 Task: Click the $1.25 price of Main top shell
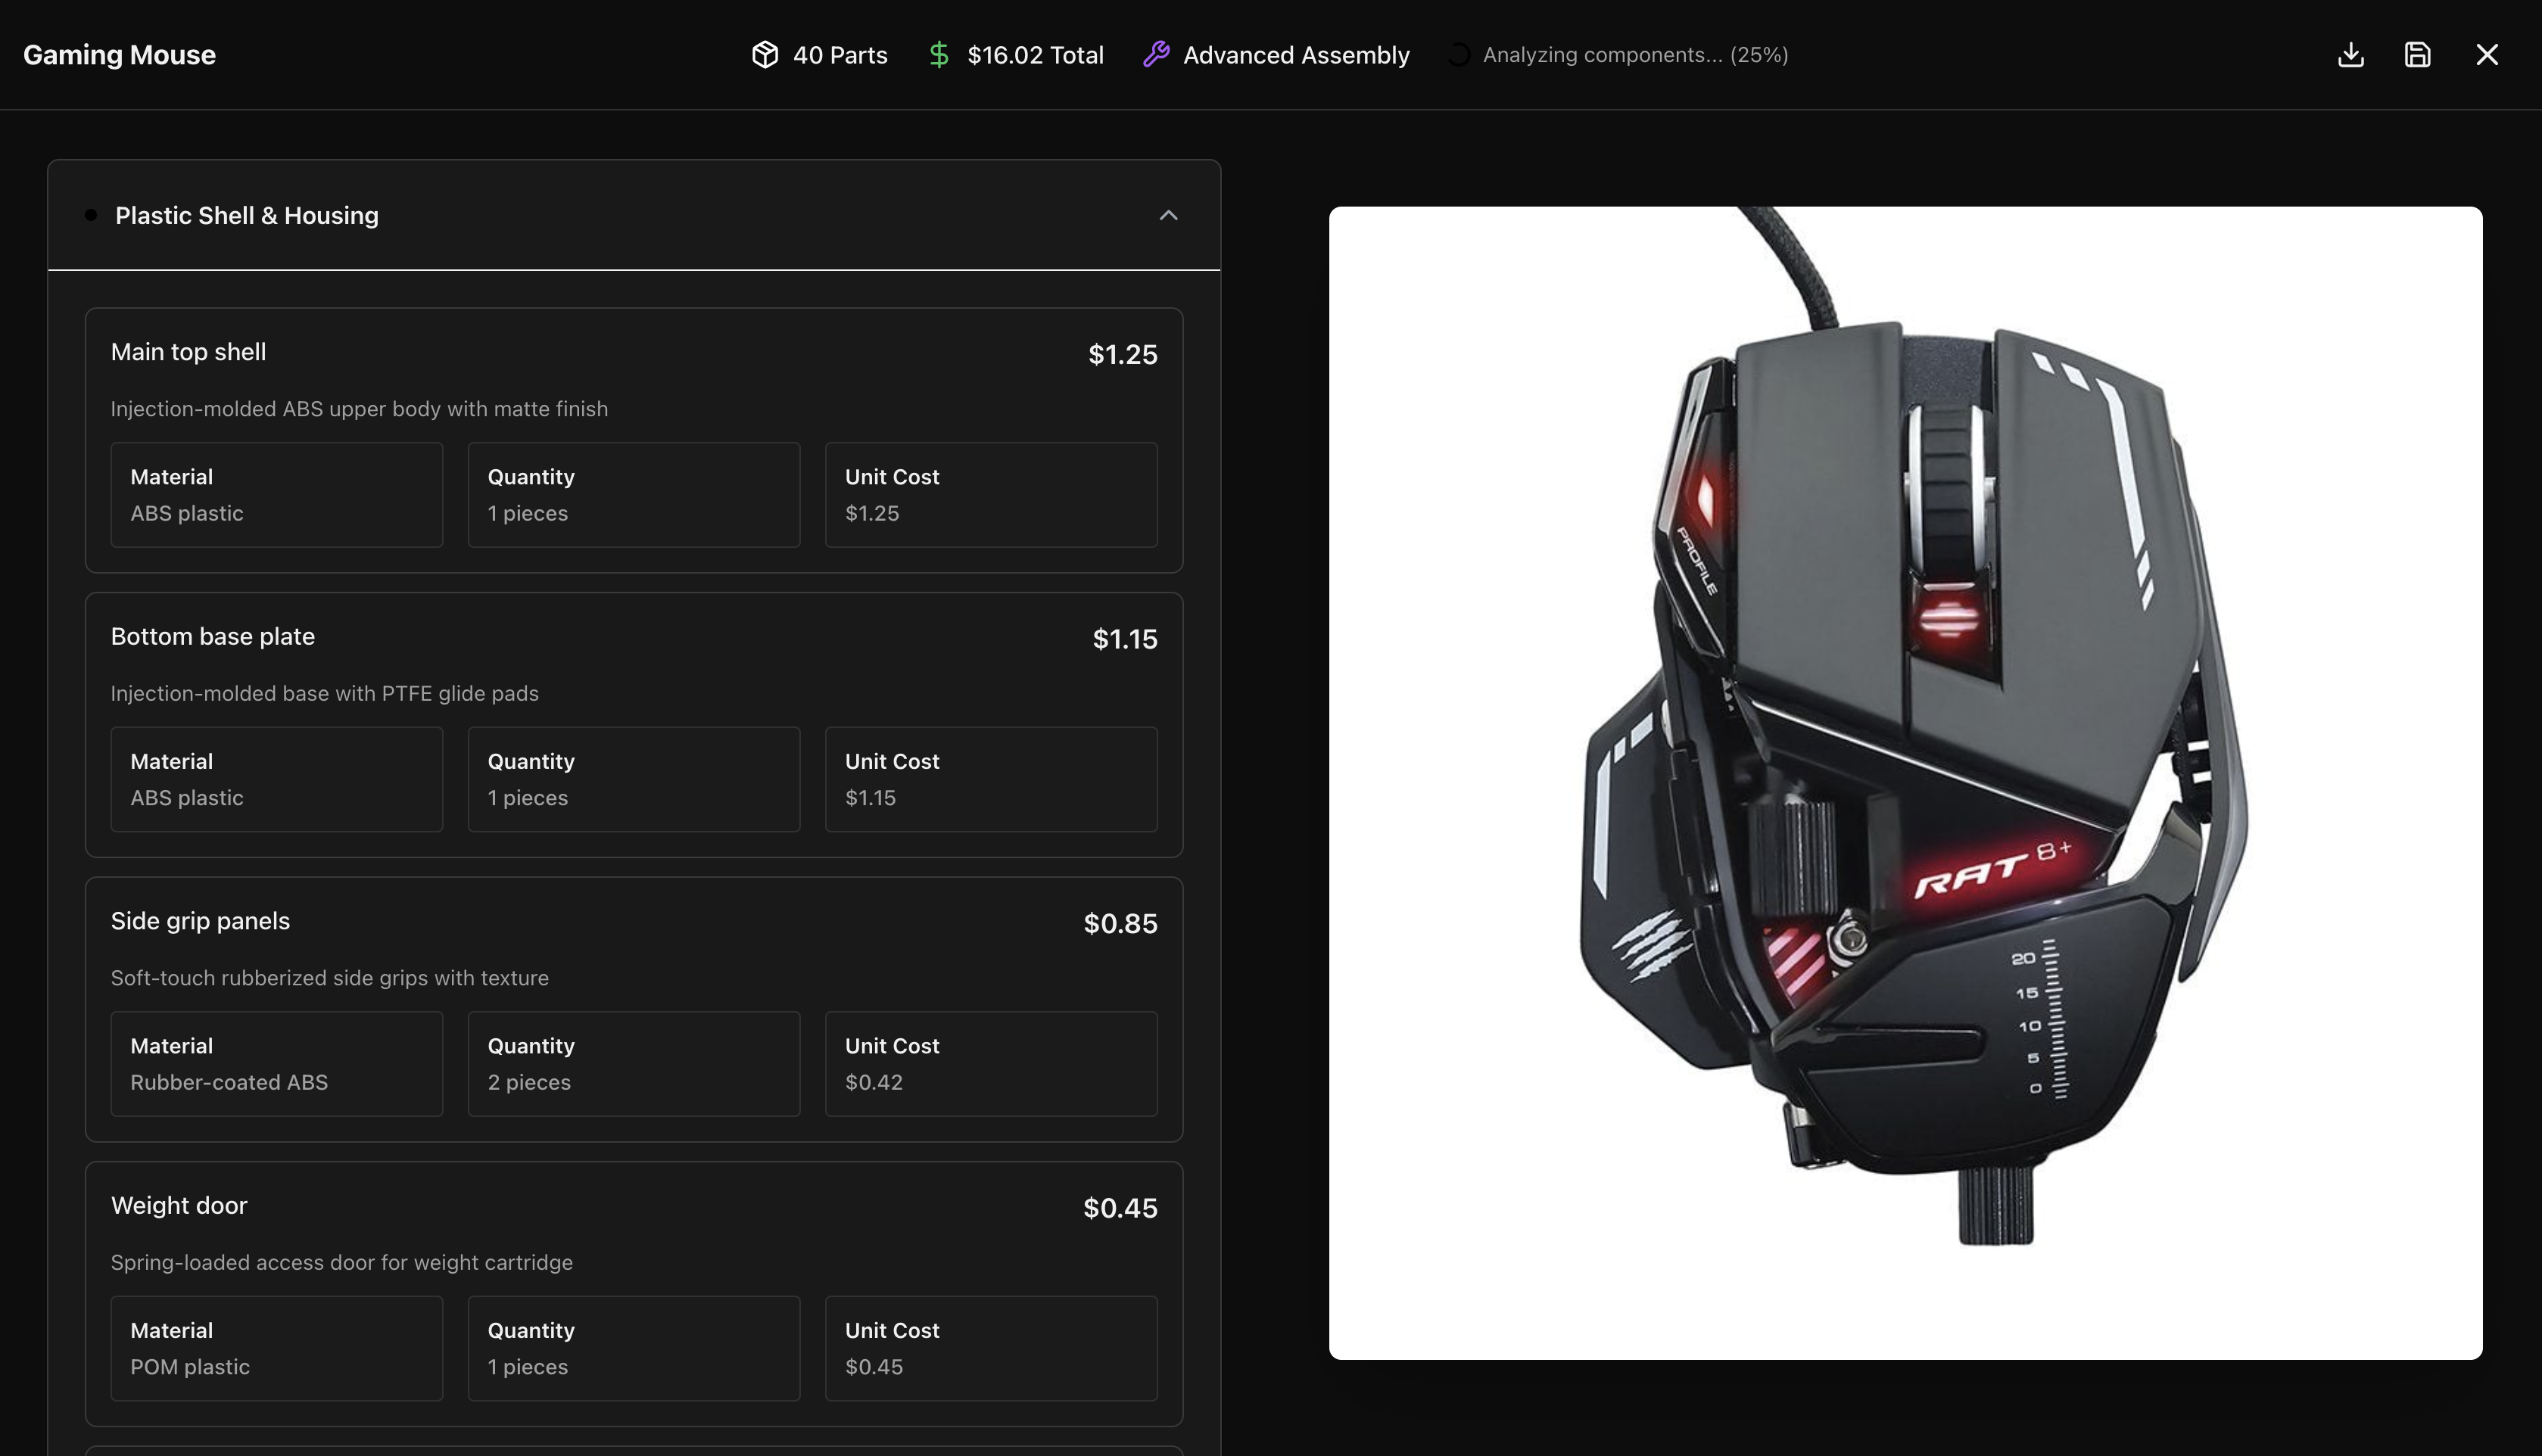point(1122,354)
